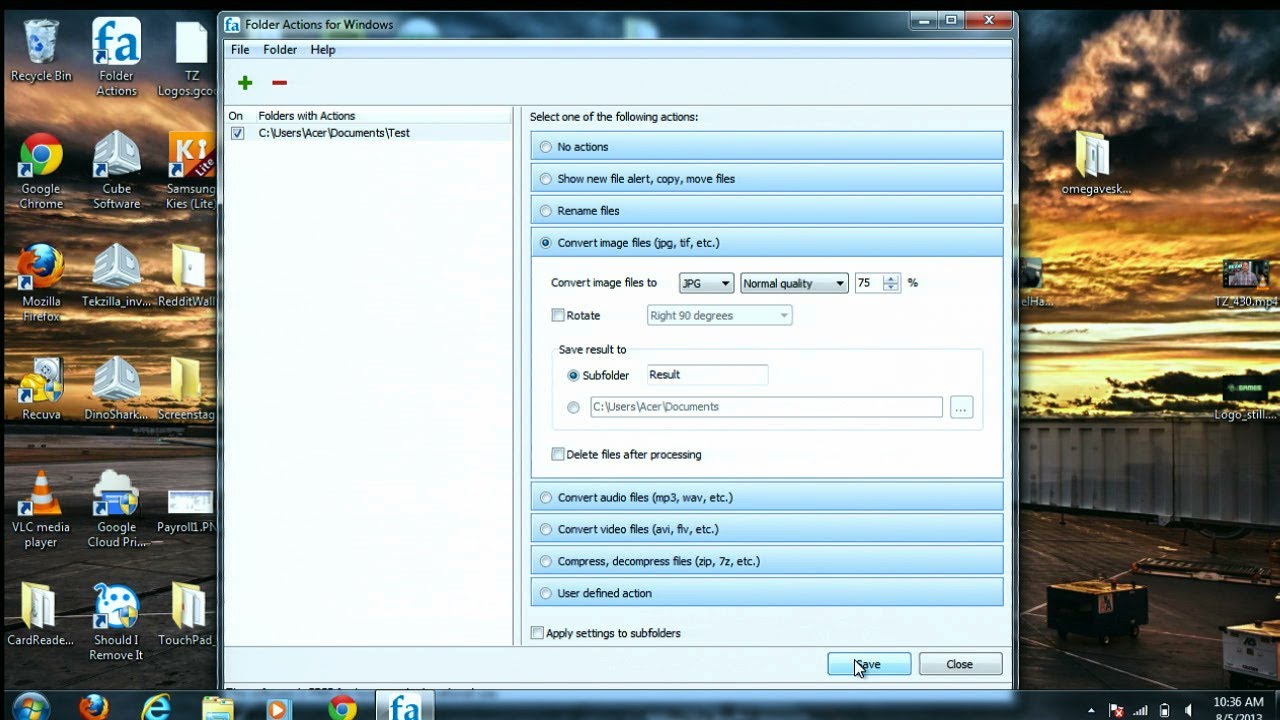Select User defined action option
The width and height of the screenshot is (1280, 720).
coord(545,593)
